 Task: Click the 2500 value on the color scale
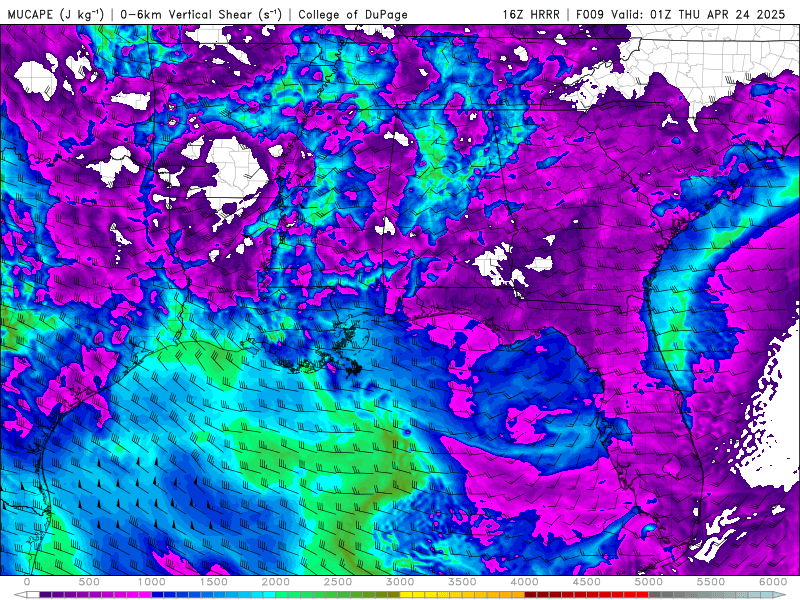tap(338, 582)
